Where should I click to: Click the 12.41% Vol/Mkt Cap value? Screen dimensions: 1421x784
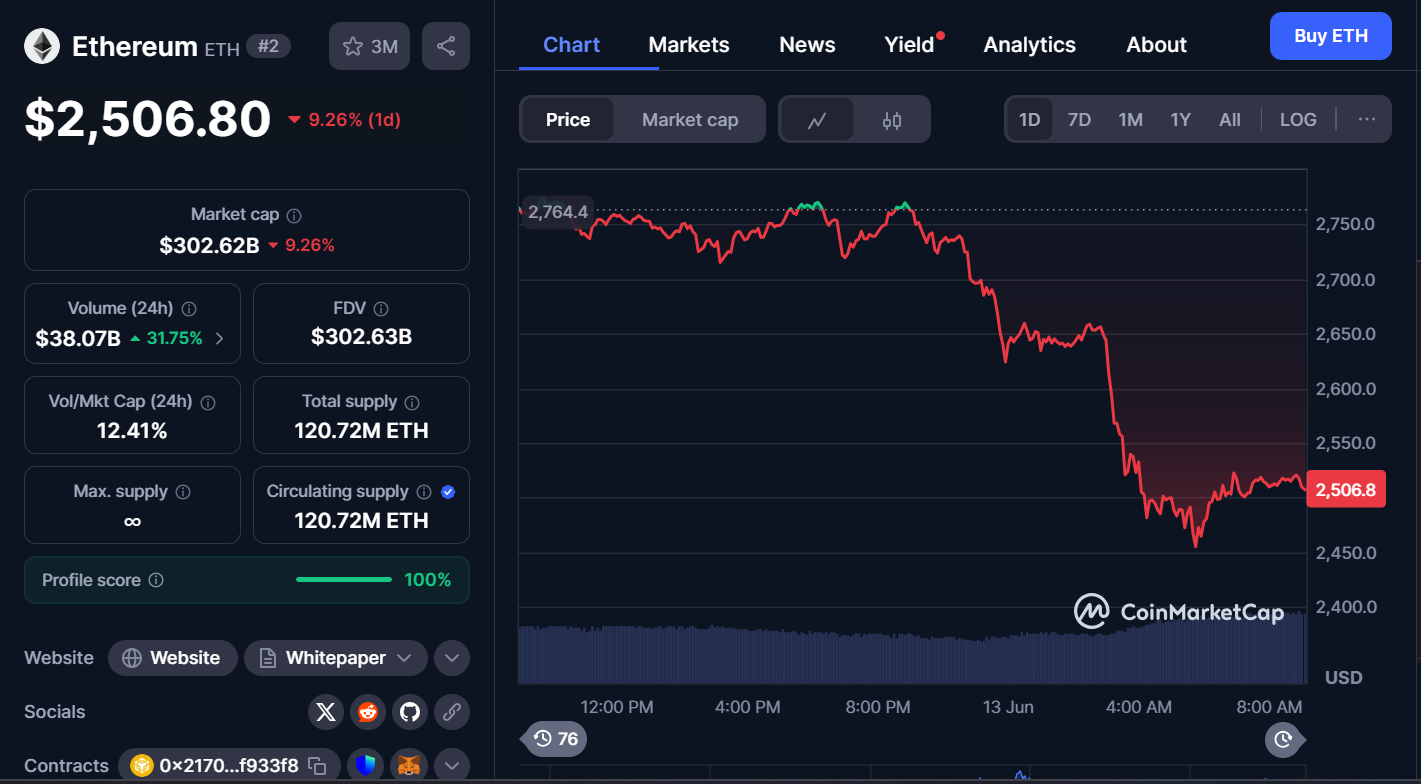click(132, 431)
